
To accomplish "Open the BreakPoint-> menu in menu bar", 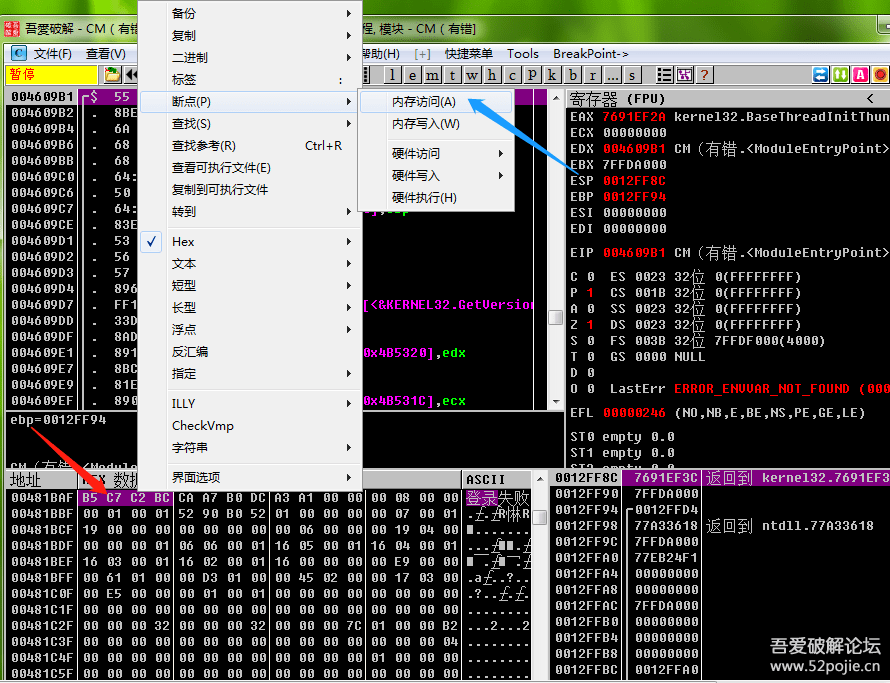I will tap(590, 54).
